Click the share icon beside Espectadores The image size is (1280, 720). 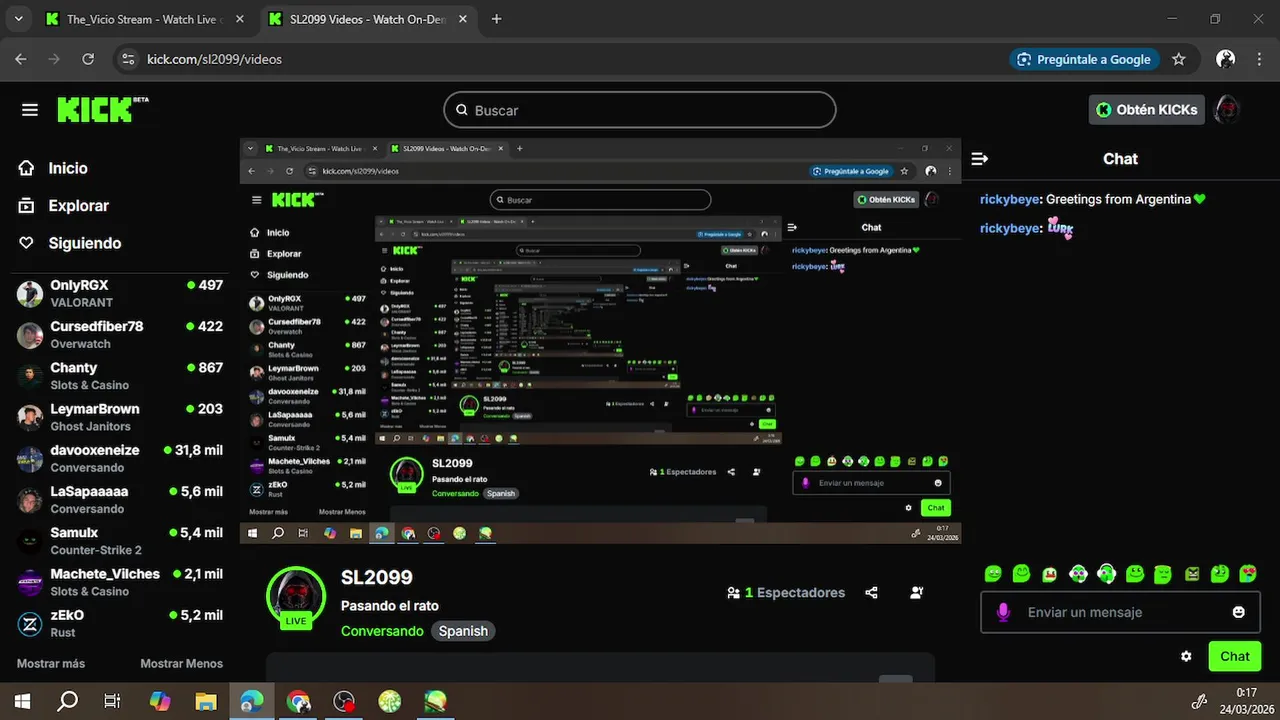tap(871, 592)
